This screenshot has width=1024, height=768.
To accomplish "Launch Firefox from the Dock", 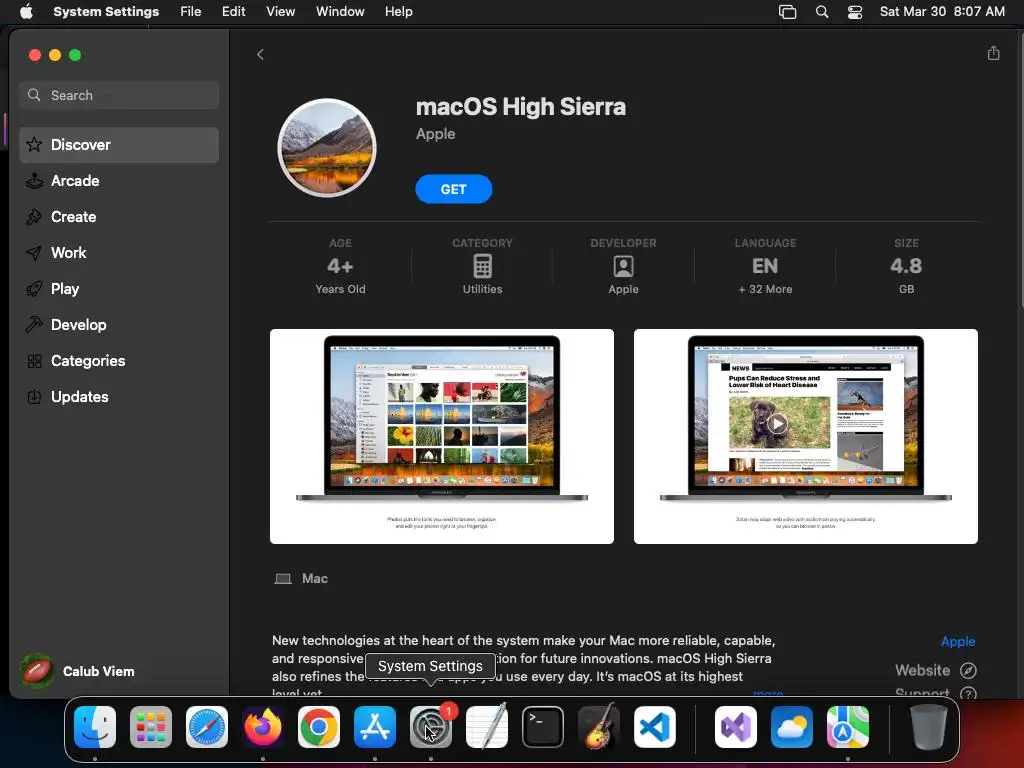I will [263, 727].
